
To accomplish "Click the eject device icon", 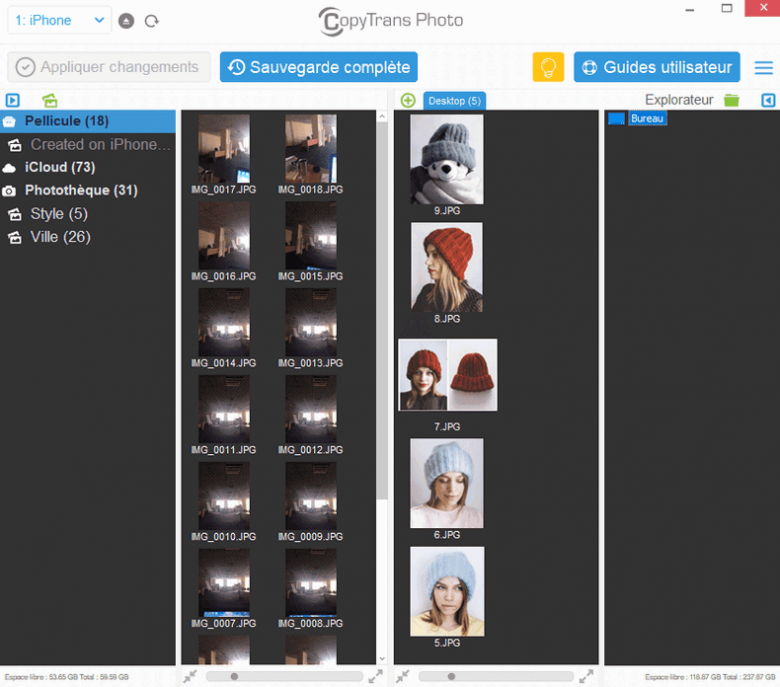I will pos(126,21).
